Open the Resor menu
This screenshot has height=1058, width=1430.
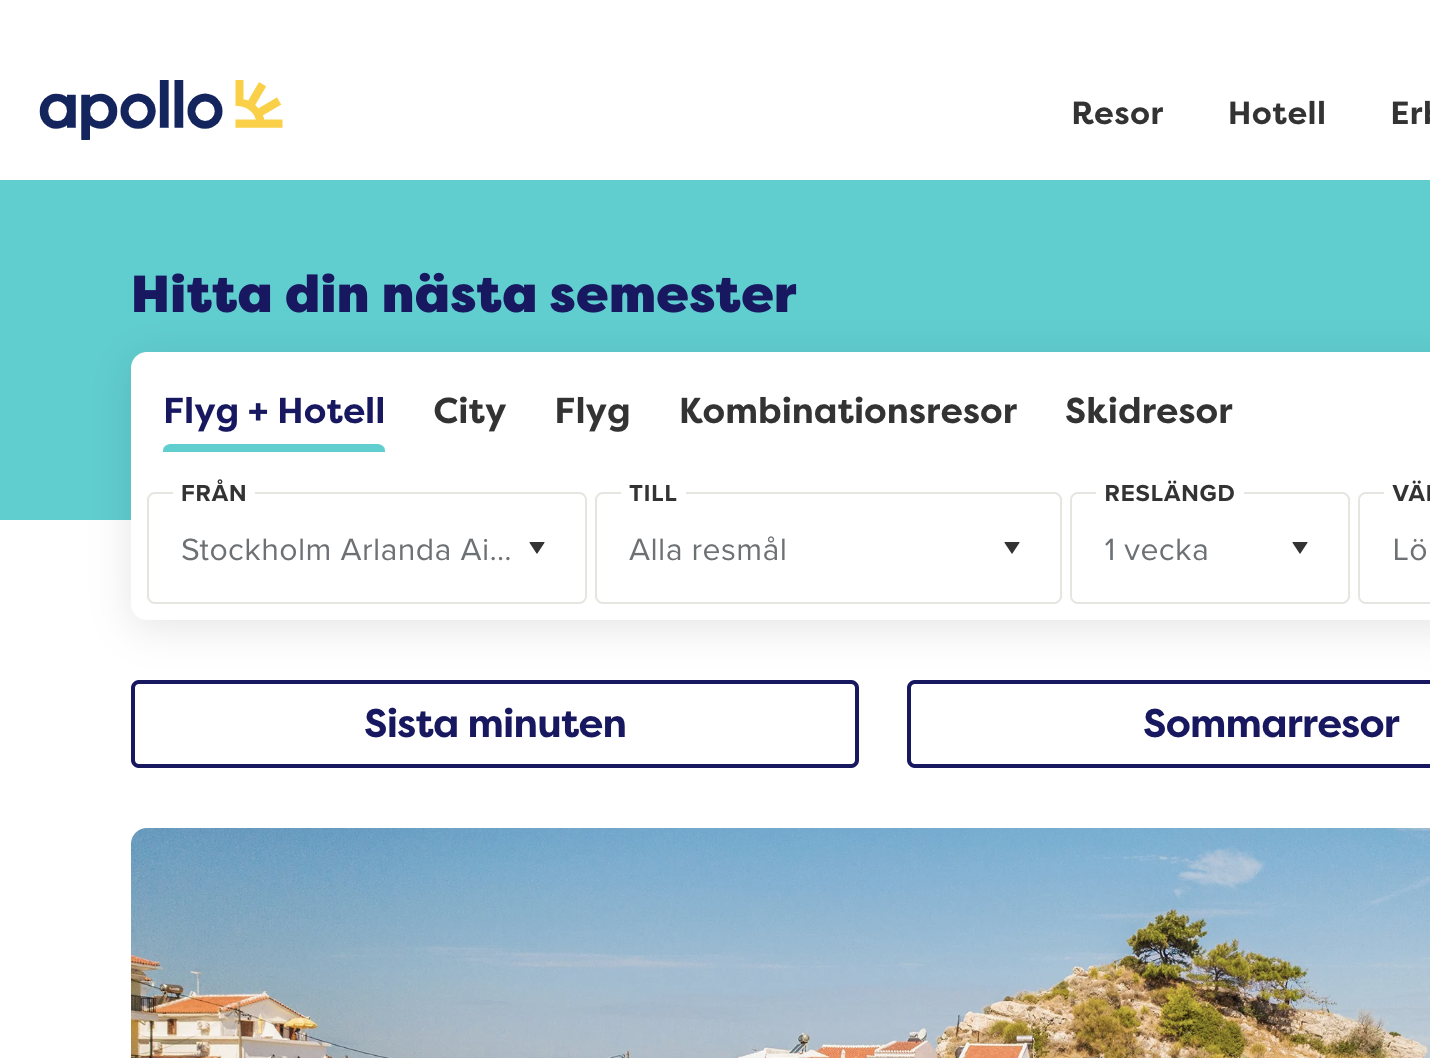1117,113
